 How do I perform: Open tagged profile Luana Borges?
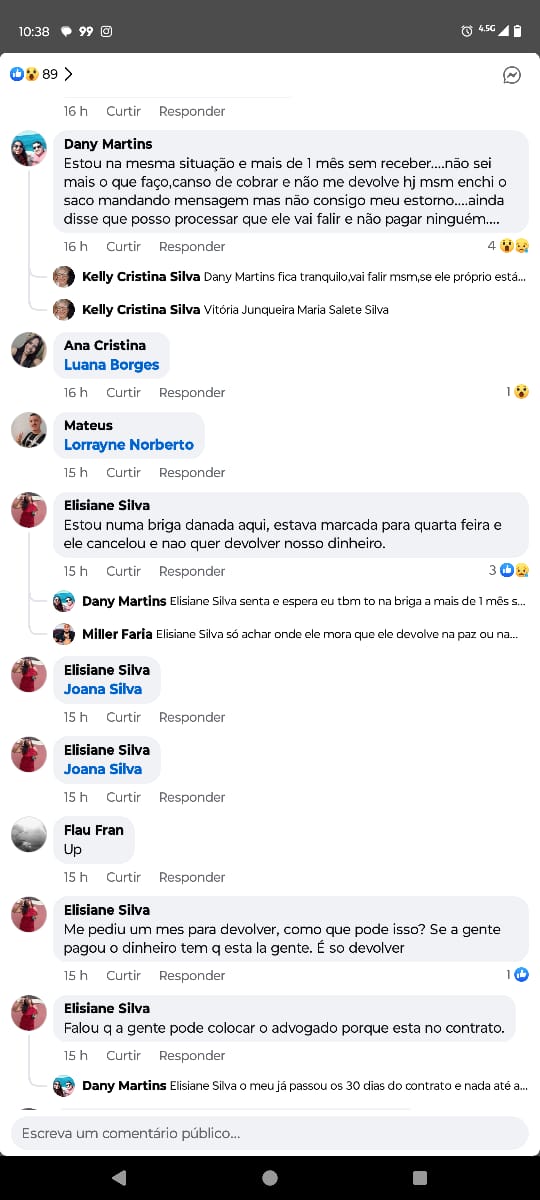tap(111, 365)
